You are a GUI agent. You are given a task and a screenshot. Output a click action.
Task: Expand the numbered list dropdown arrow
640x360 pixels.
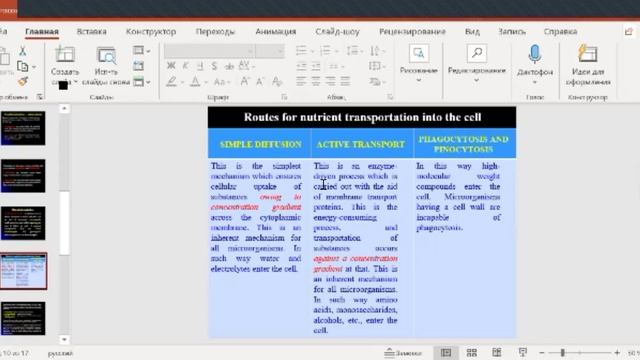pos(337,51)
